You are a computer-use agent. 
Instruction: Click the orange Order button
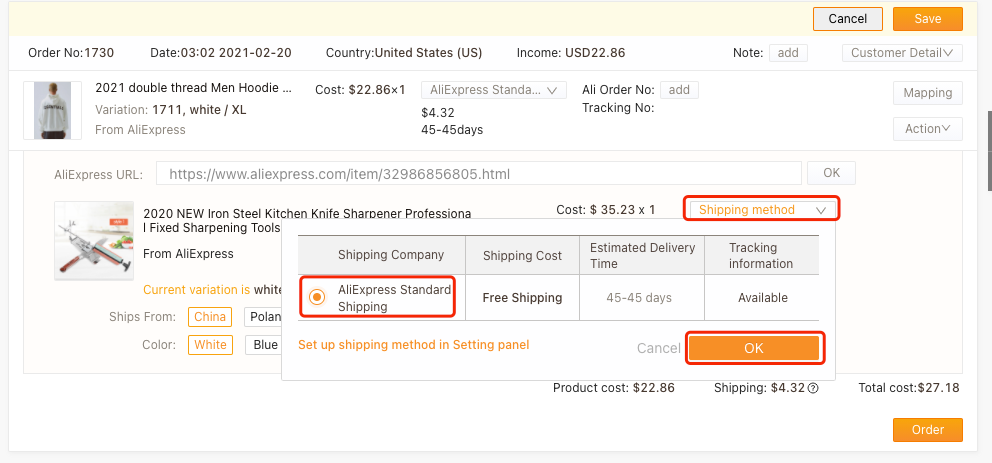click(x=927, y=429)
